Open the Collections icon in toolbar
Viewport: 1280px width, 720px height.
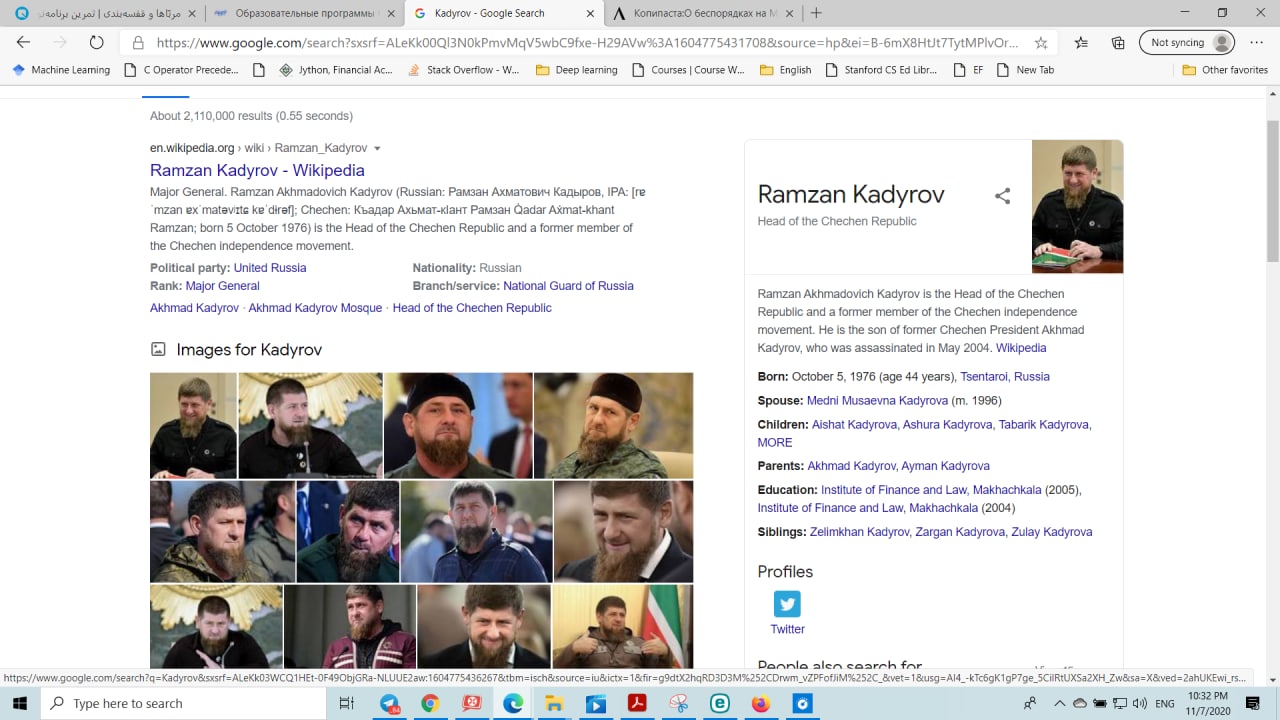[x=1118, y=43]
